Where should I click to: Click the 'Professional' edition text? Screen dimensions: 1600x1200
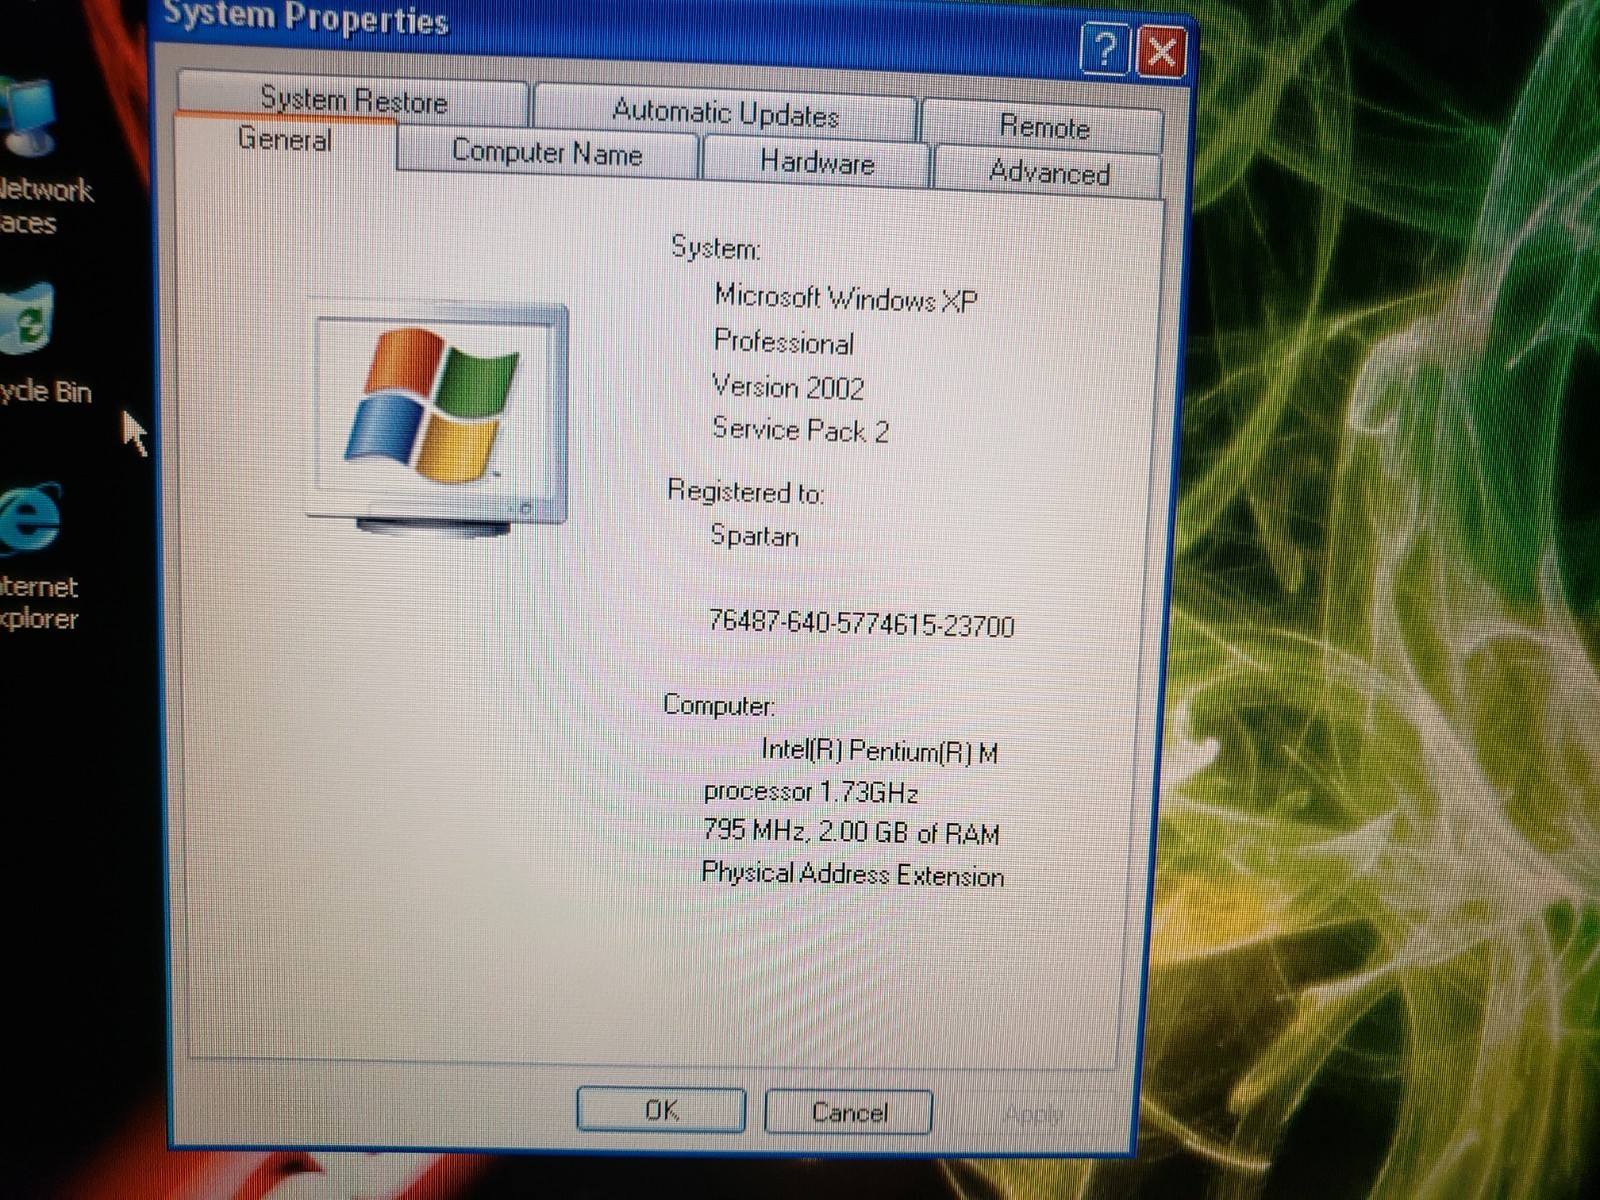point(783,342)
